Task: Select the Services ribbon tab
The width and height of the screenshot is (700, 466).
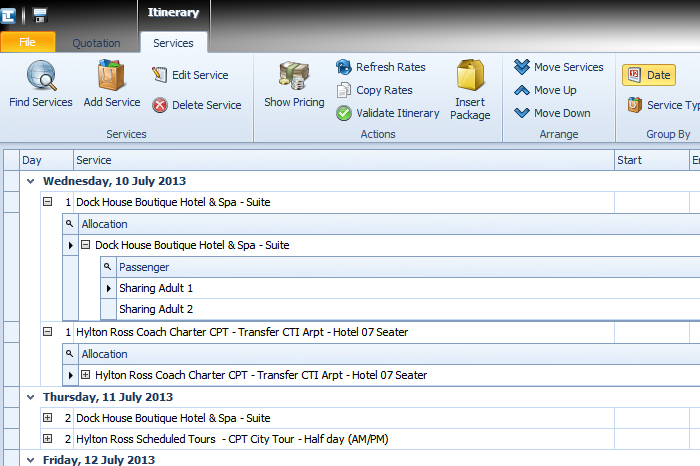Action: 173,43
